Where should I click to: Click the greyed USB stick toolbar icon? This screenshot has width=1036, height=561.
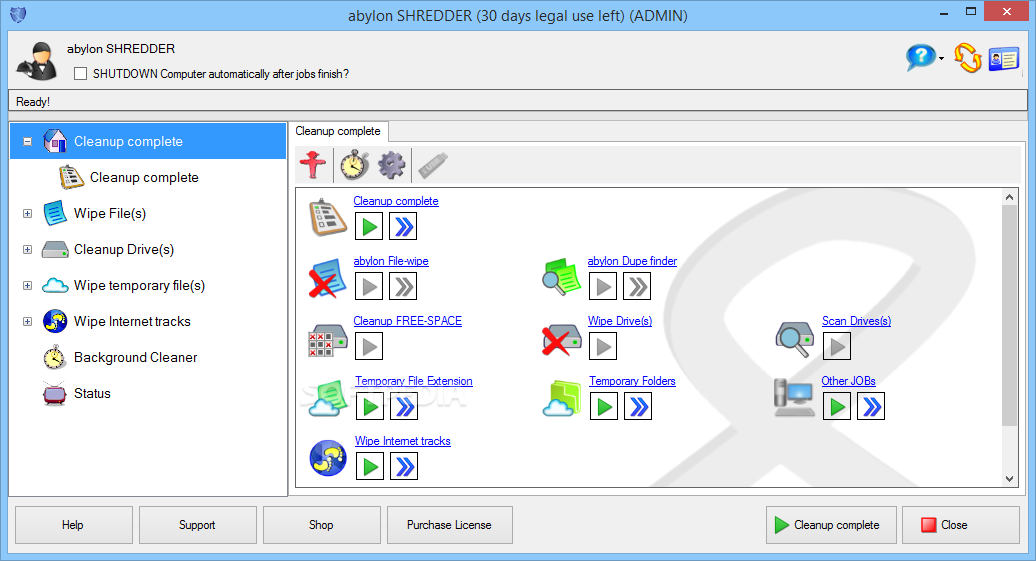(433, 165)
